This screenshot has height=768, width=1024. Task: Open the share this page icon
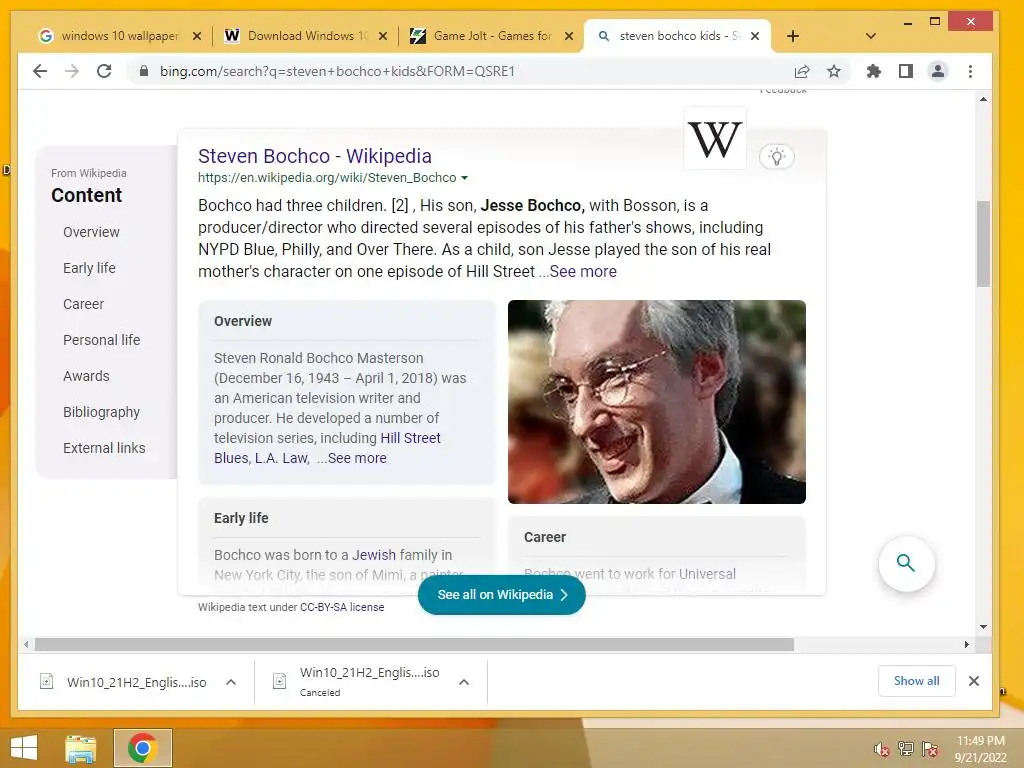point(802,71)
